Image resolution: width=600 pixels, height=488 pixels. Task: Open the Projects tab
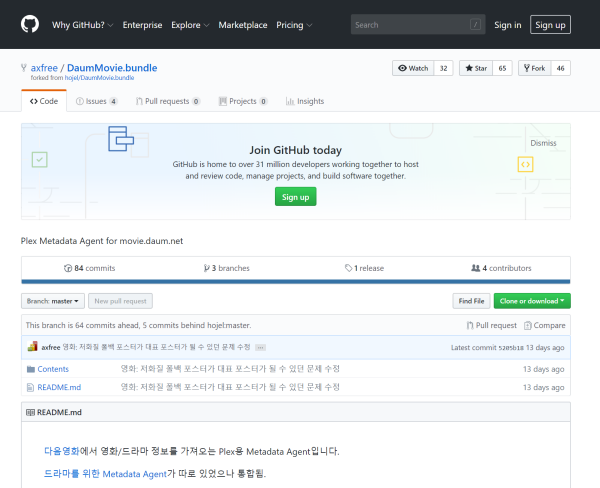(x=243, y=101)
